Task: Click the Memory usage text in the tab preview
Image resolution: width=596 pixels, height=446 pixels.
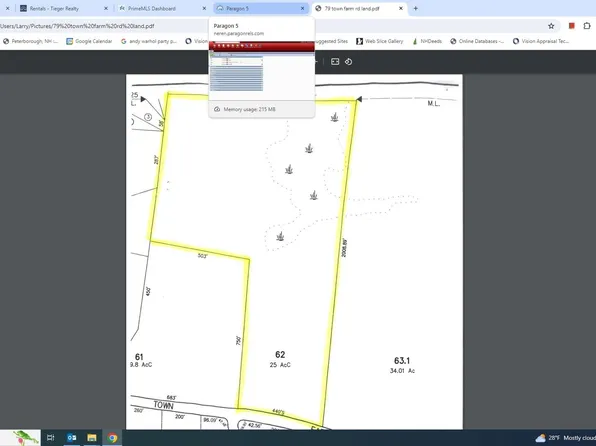Action: [x=249, y=110]
